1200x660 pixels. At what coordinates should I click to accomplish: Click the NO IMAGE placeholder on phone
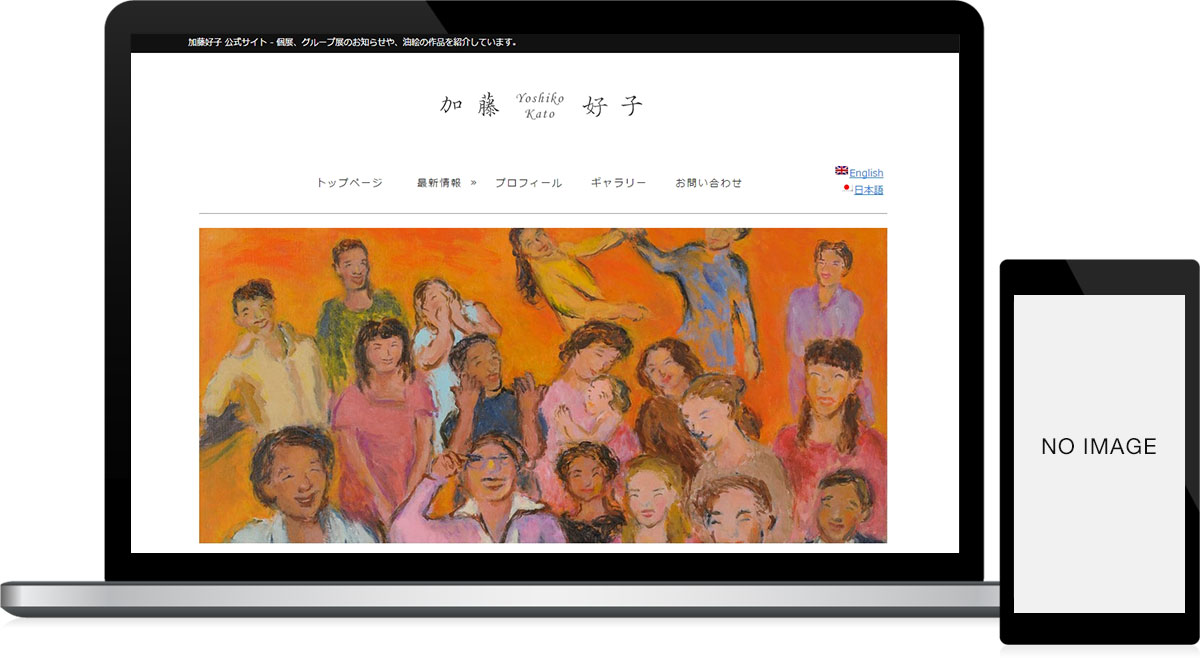pyautogui.click(x=1099, y=447)
